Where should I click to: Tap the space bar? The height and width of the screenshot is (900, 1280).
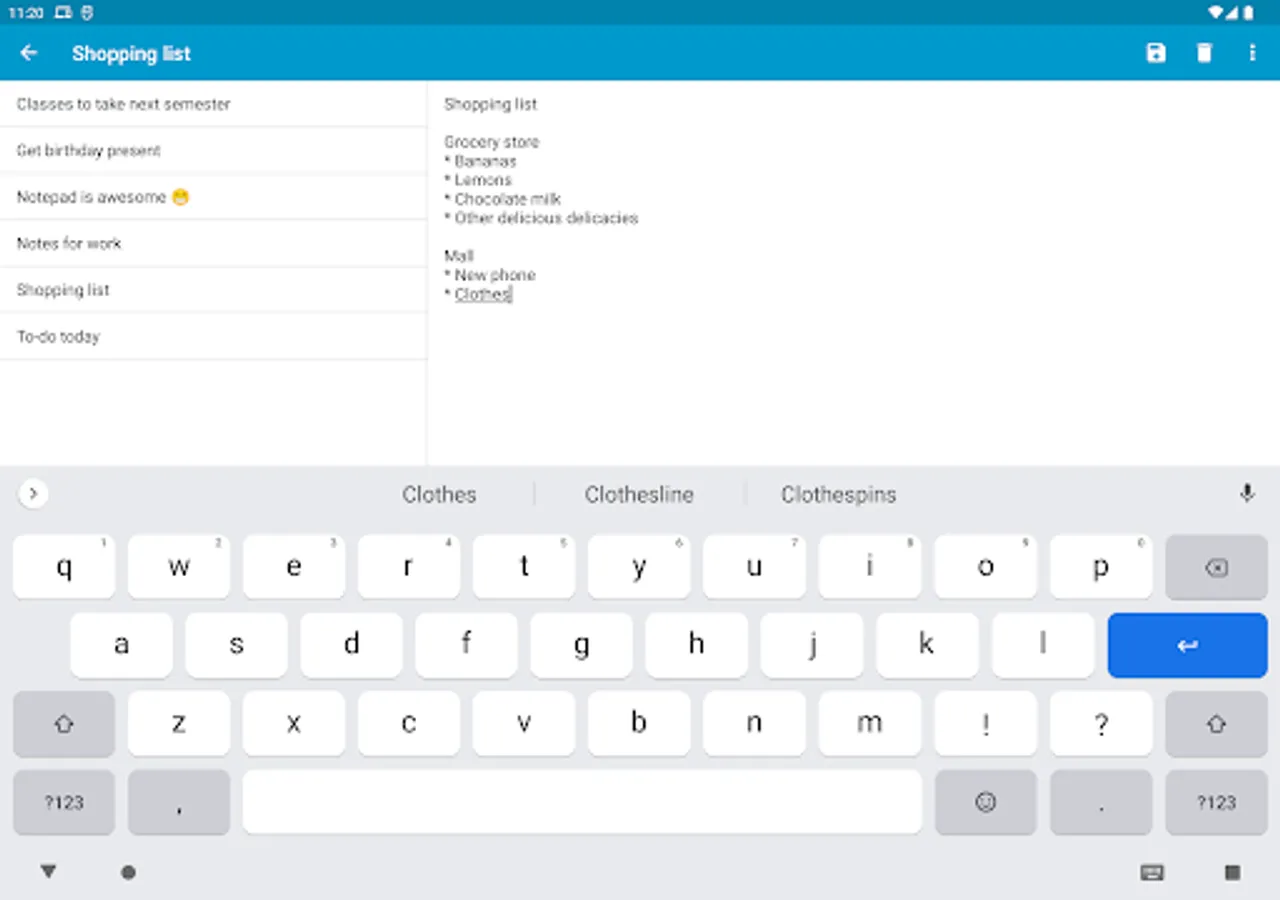click(x=582, y=801)
